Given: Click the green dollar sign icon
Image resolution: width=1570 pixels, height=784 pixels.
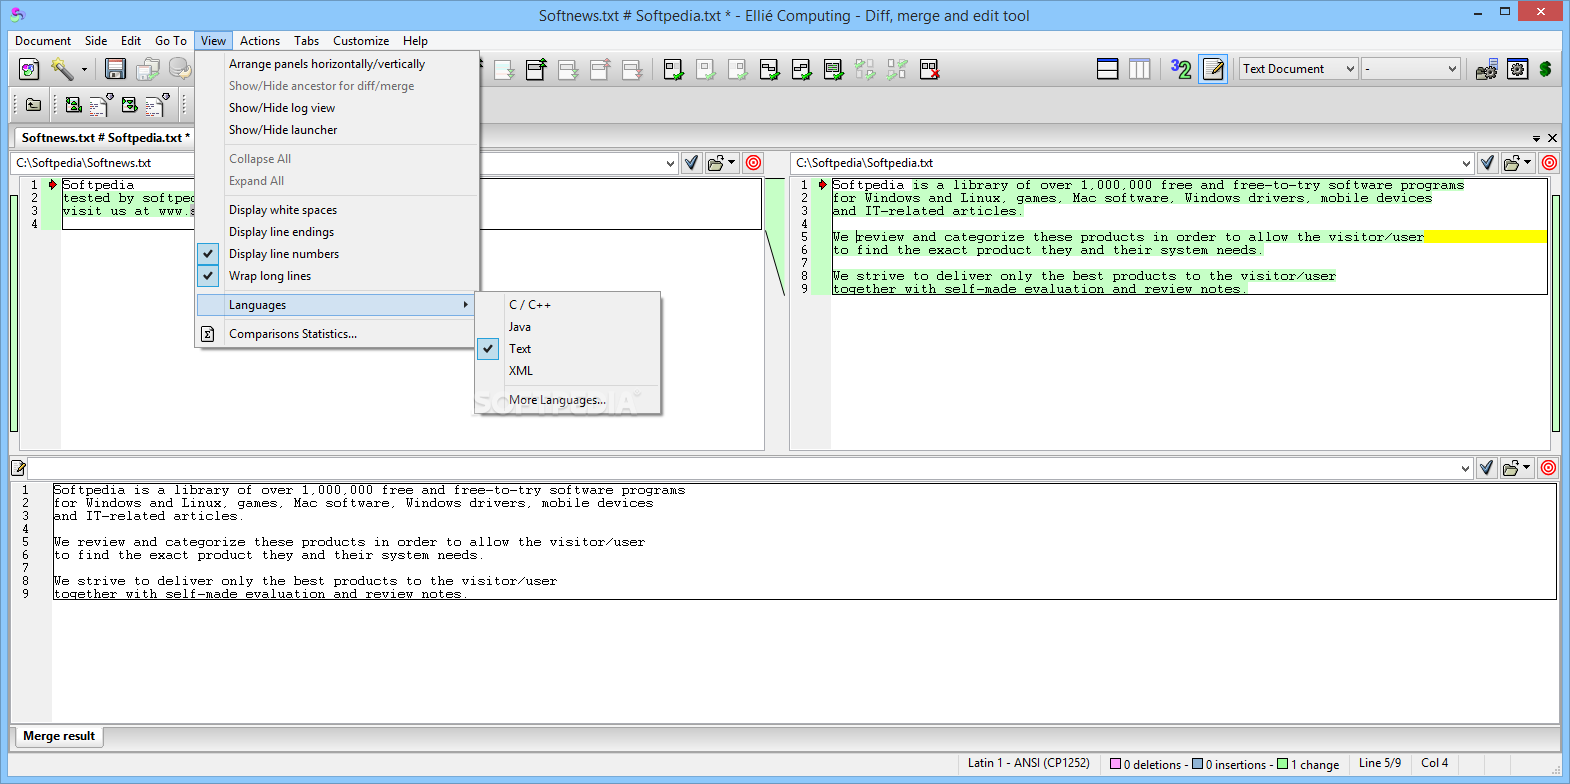Looking at the screenshot, I should pos(1545,69).
